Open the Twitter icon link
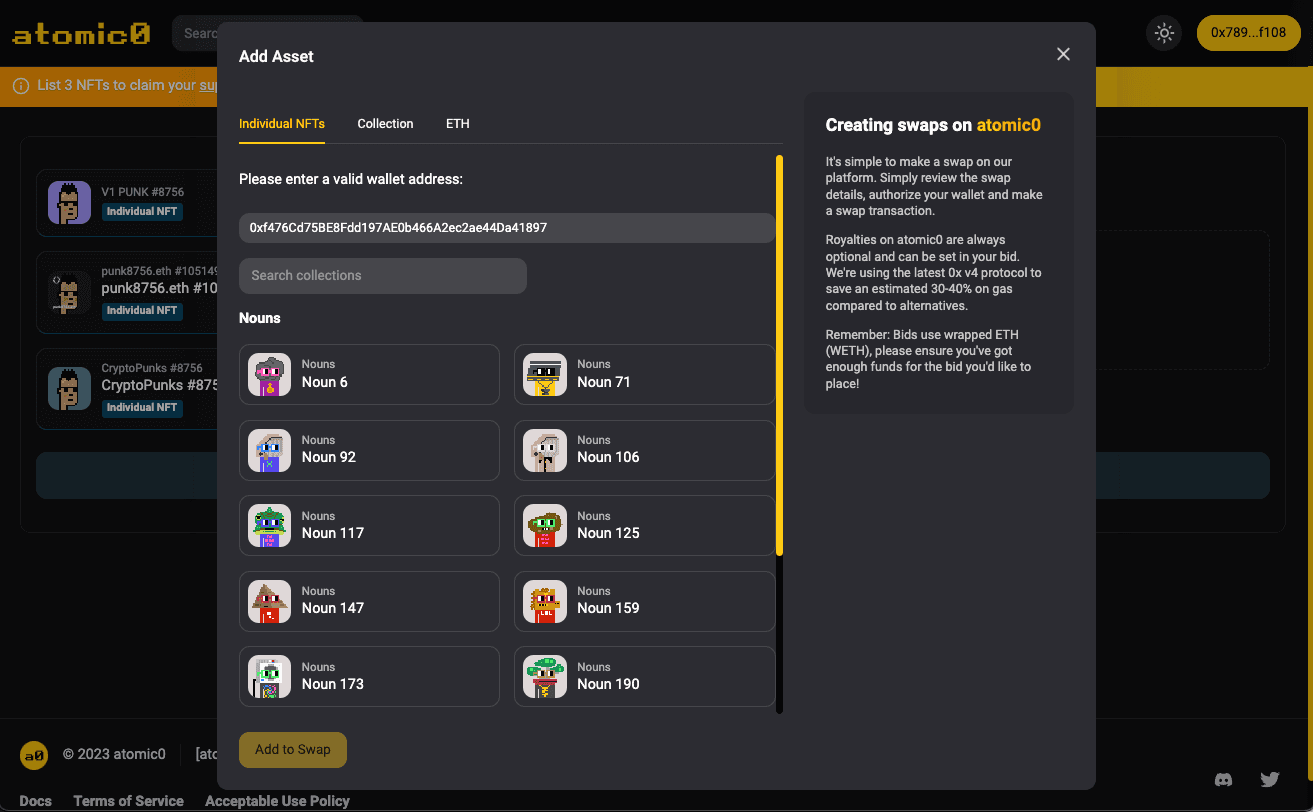The height and width of the screenshot is (812, 1313). (x=1270, y=779)
